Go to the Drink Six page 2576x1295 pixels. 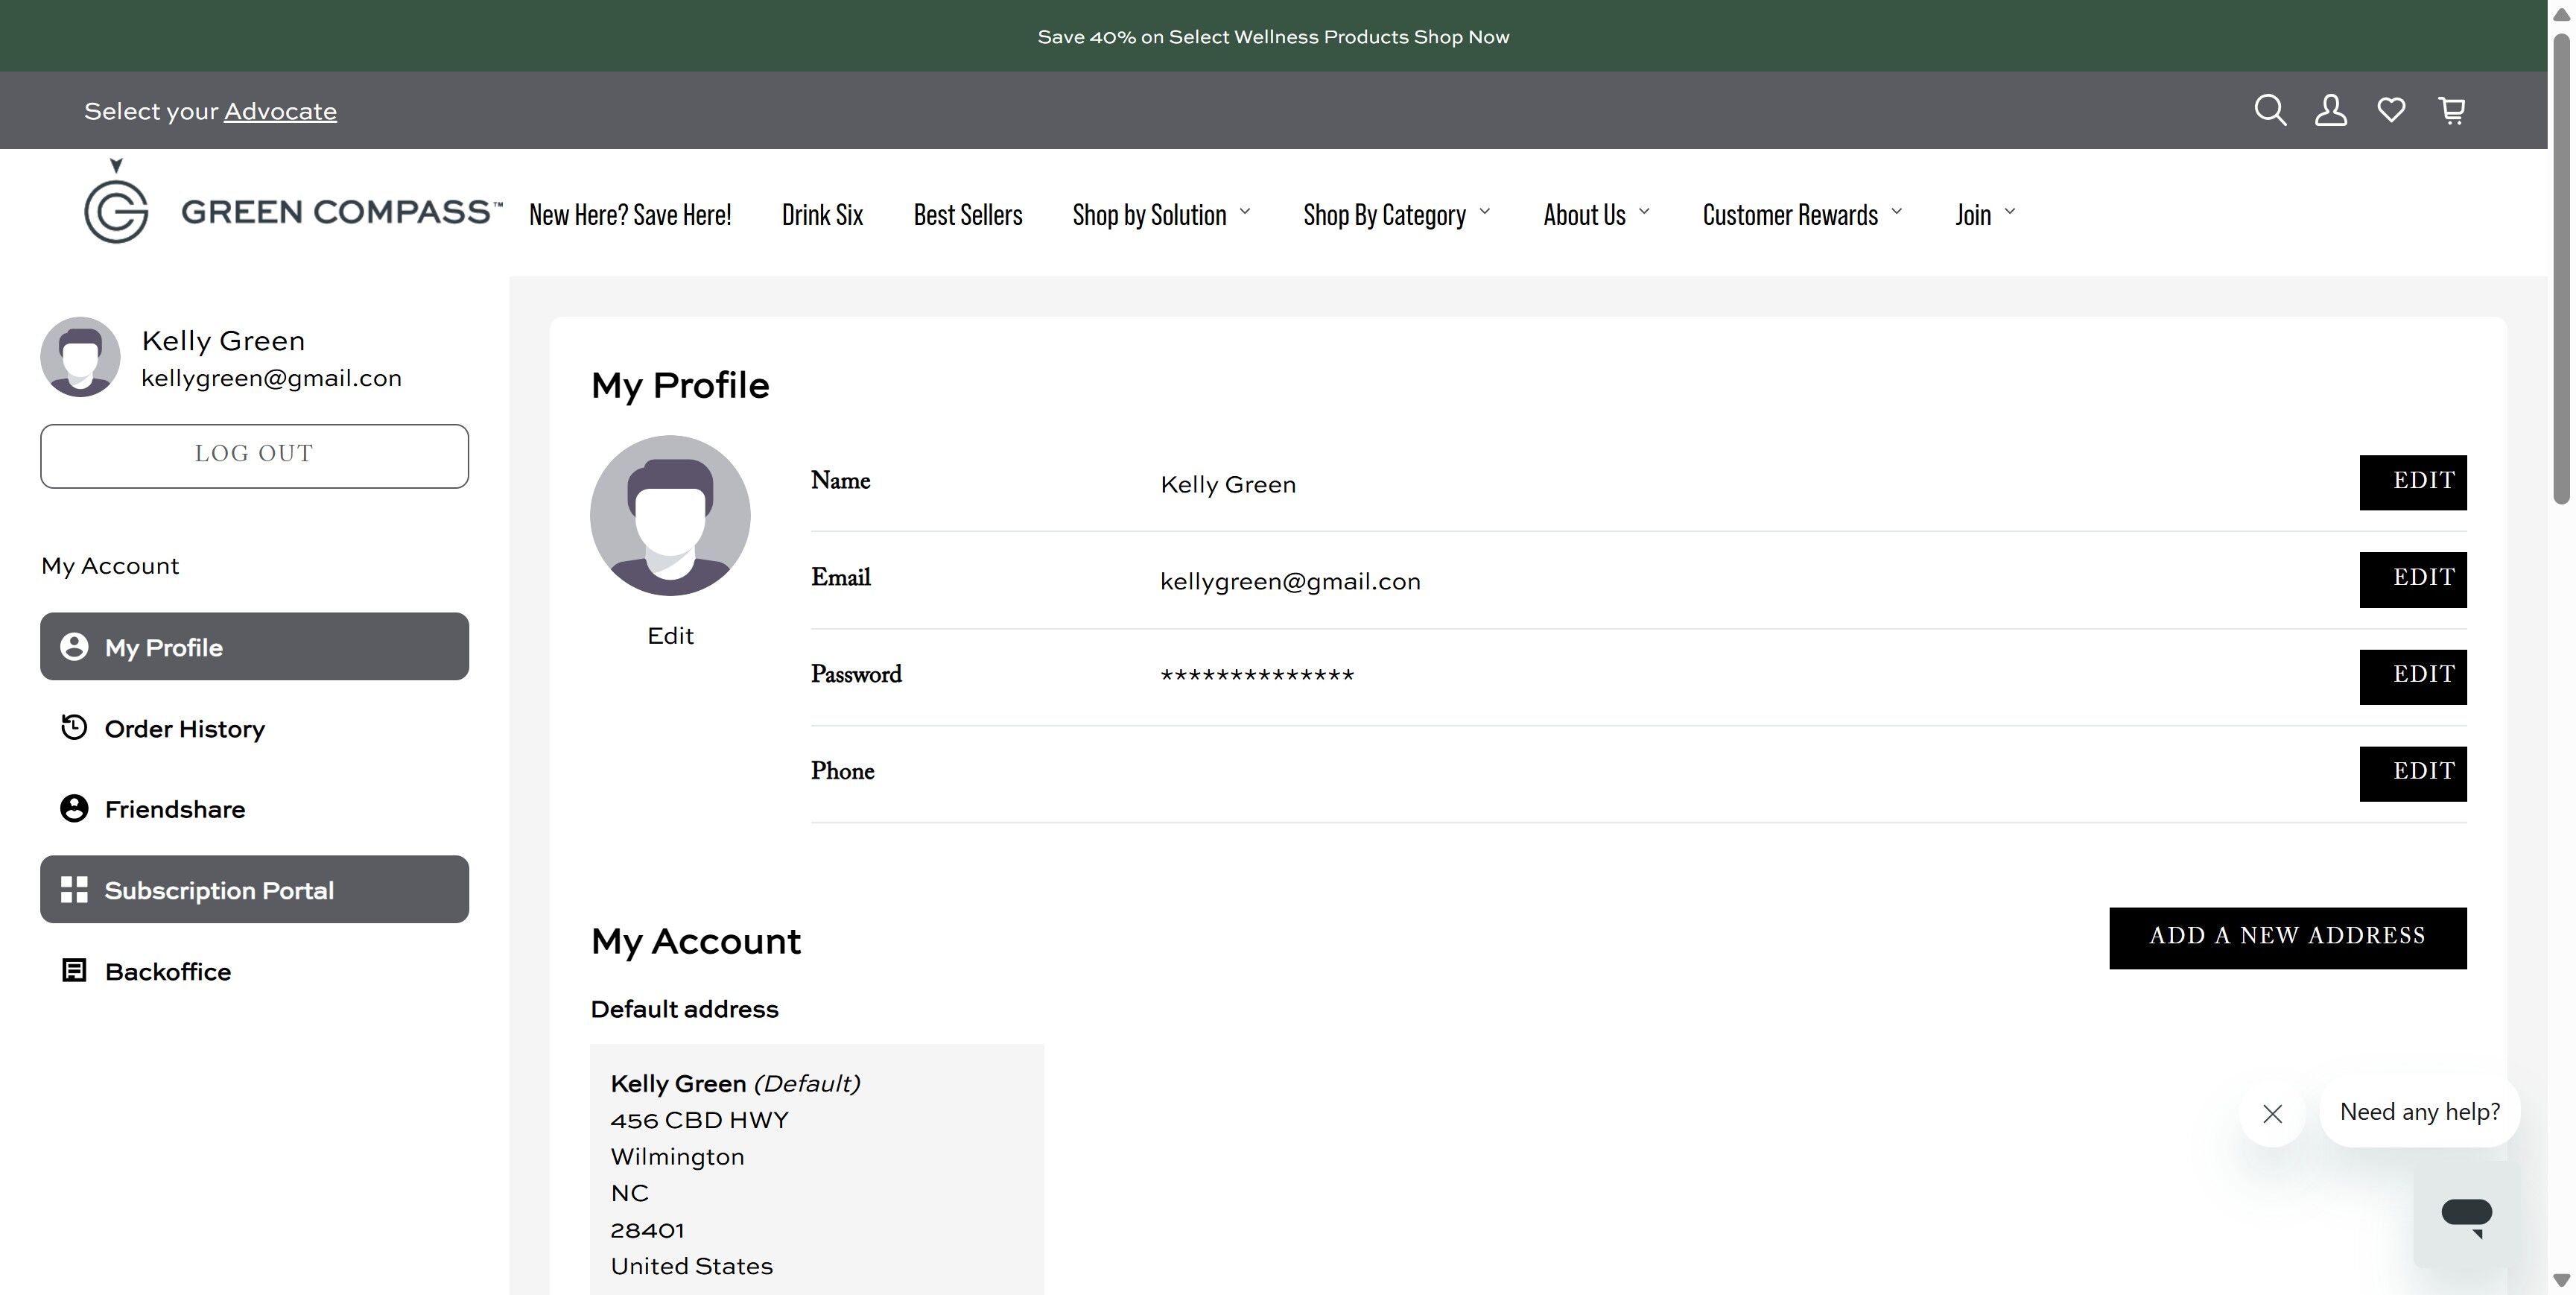point(822,215)
